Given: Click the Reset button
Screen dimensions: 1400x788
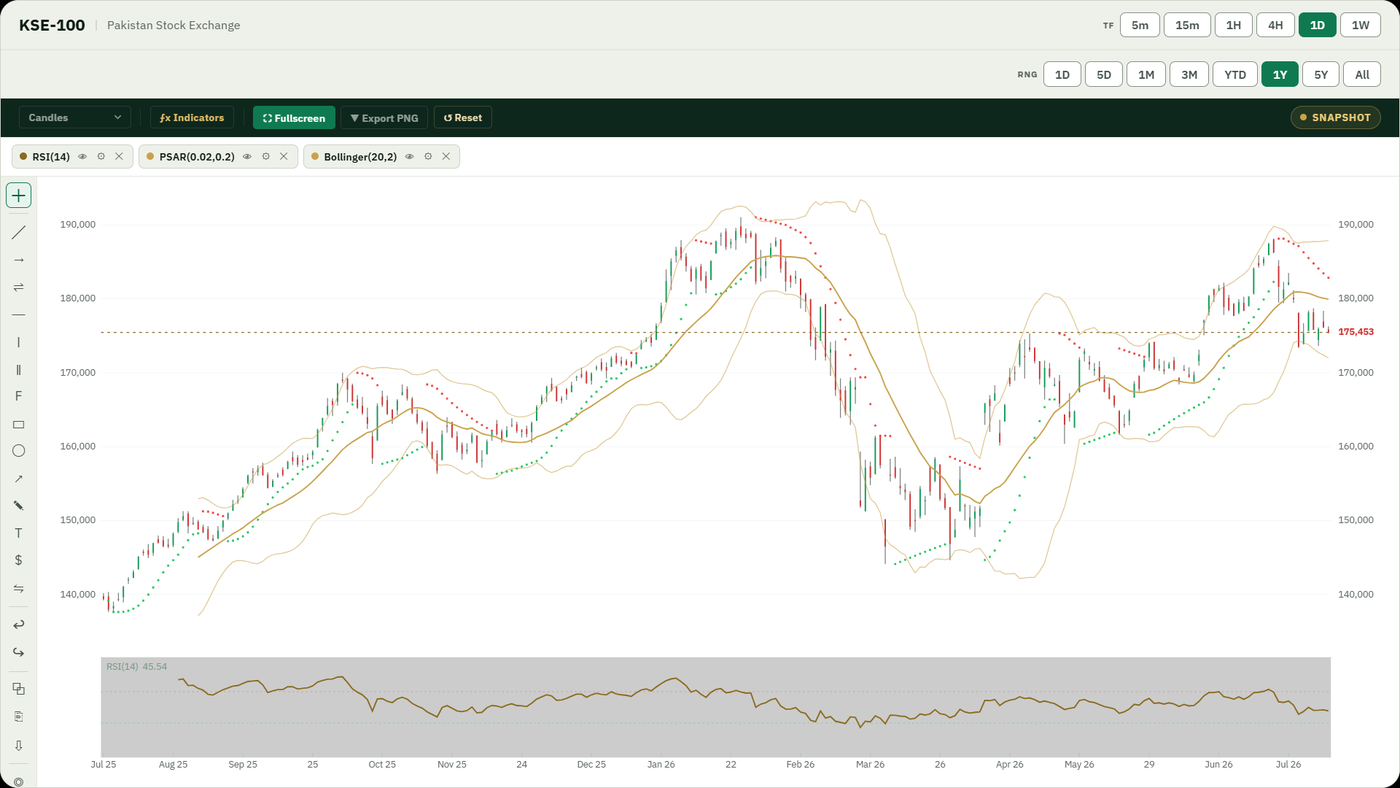Looking at the screenshot, I should pos(463,118).
